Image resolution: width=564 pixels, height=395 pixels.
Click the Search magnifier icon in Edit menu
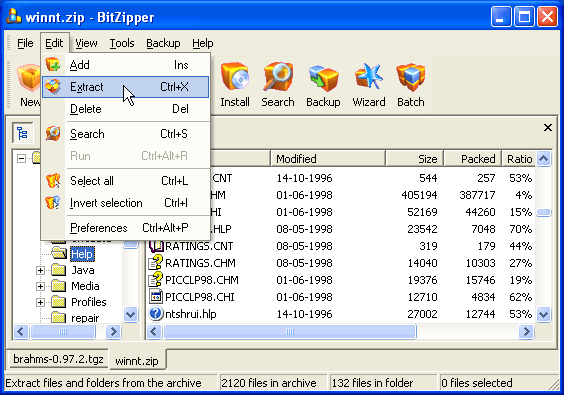[x=53, y=134]
